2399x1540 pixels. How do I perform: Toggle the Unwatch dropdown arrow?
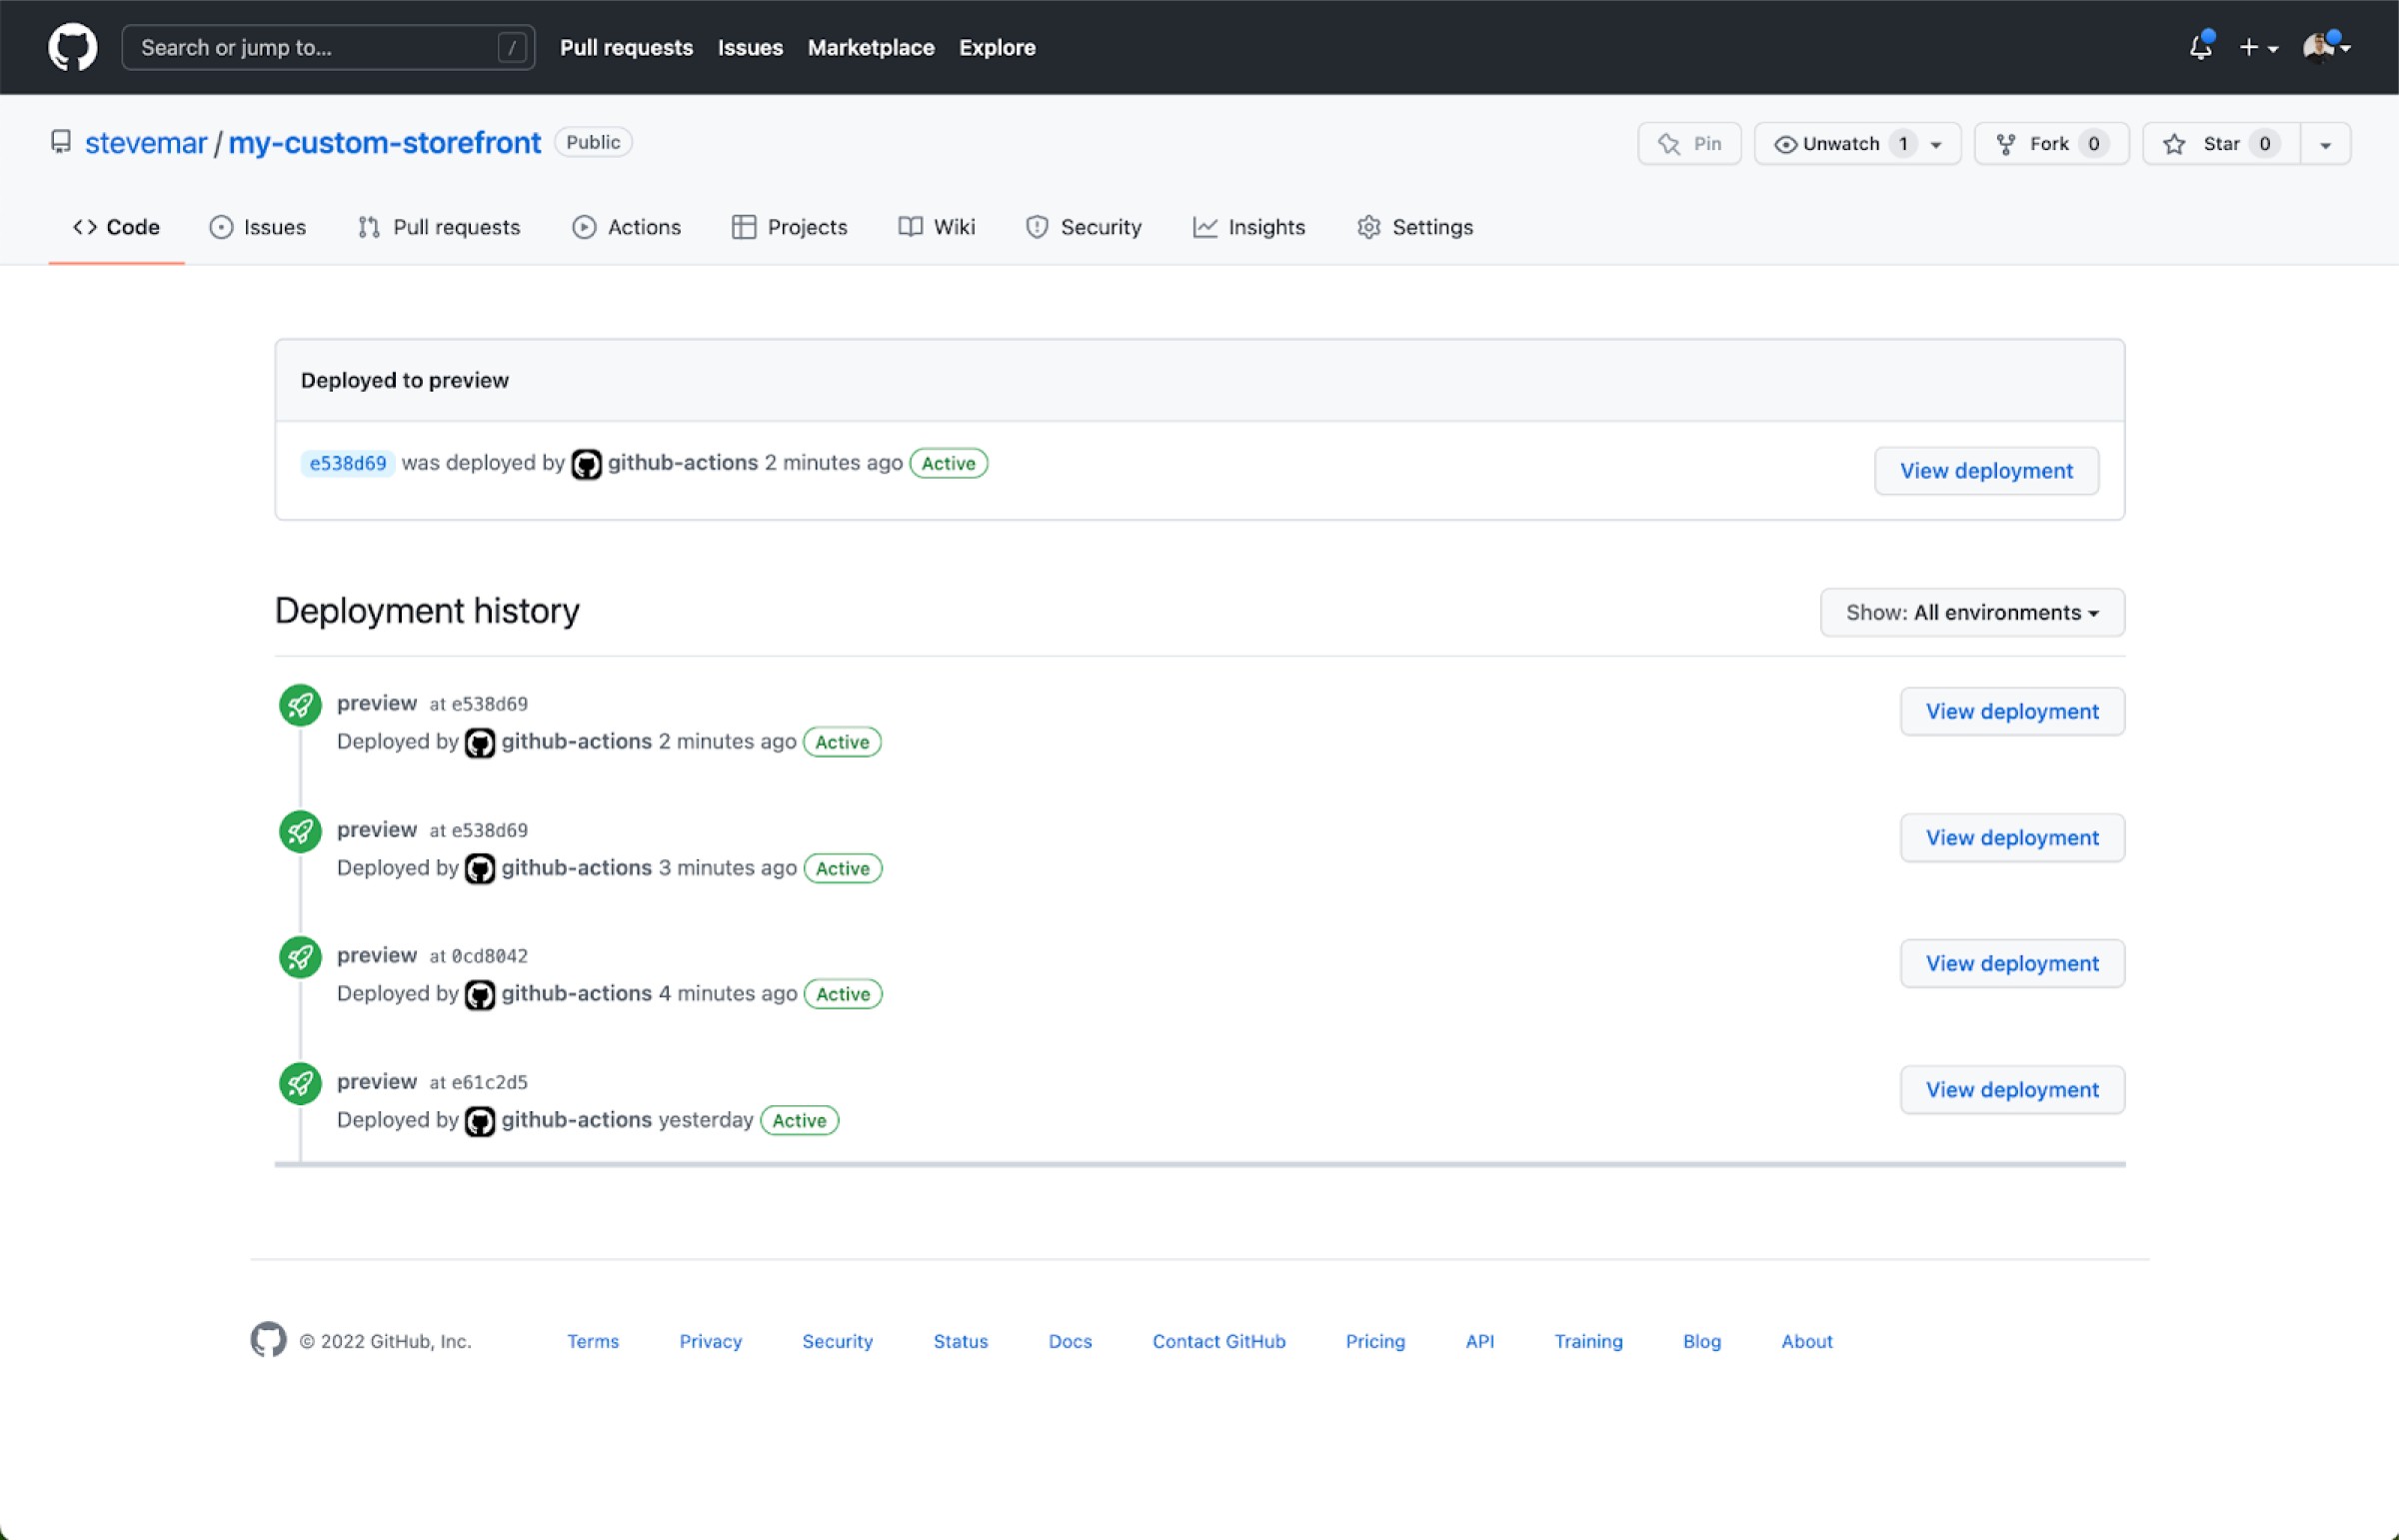1935,143
